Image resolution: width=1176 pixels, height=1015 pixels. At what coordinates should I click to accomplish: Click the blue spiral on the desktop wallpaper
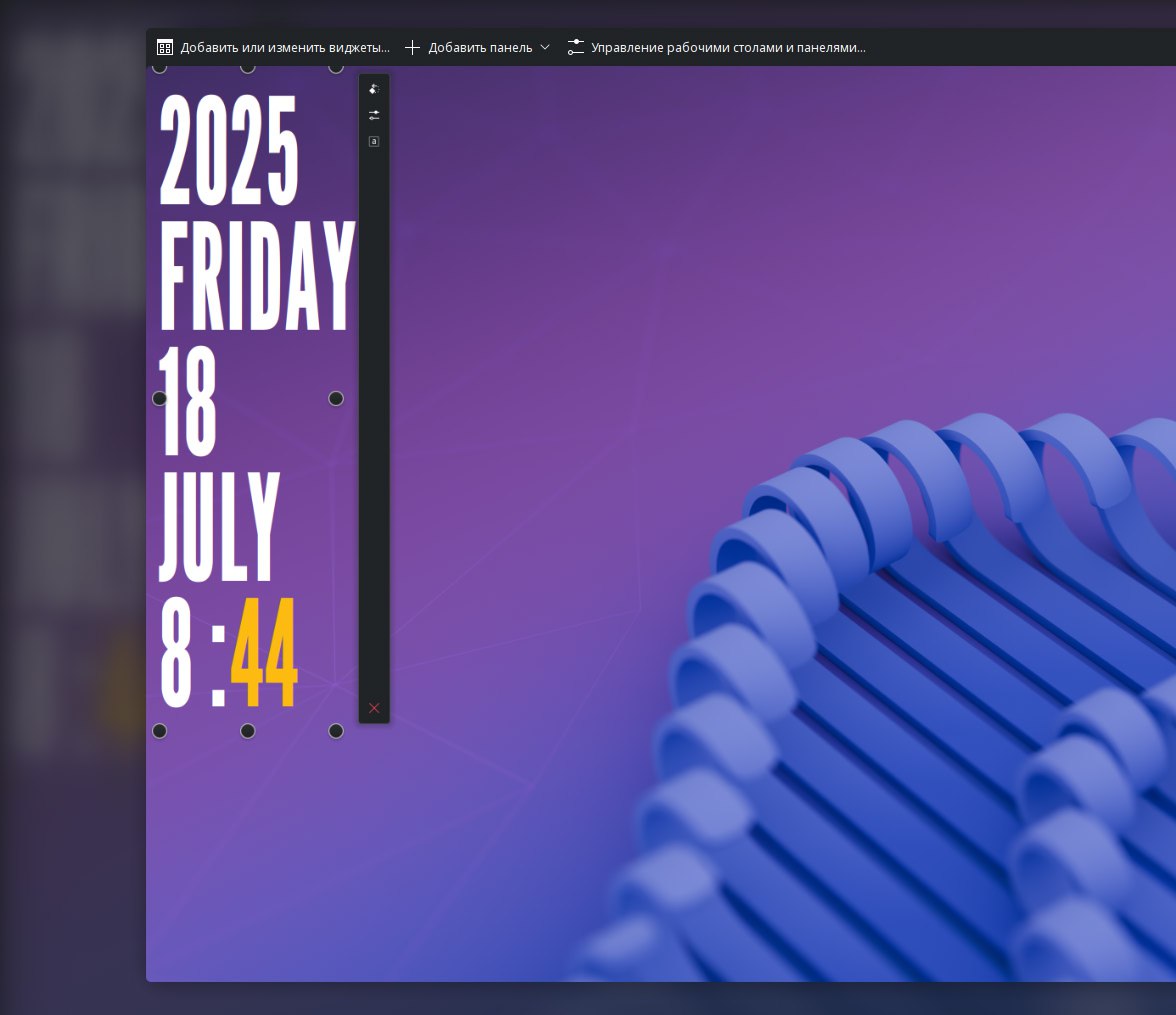click(900, 600)
